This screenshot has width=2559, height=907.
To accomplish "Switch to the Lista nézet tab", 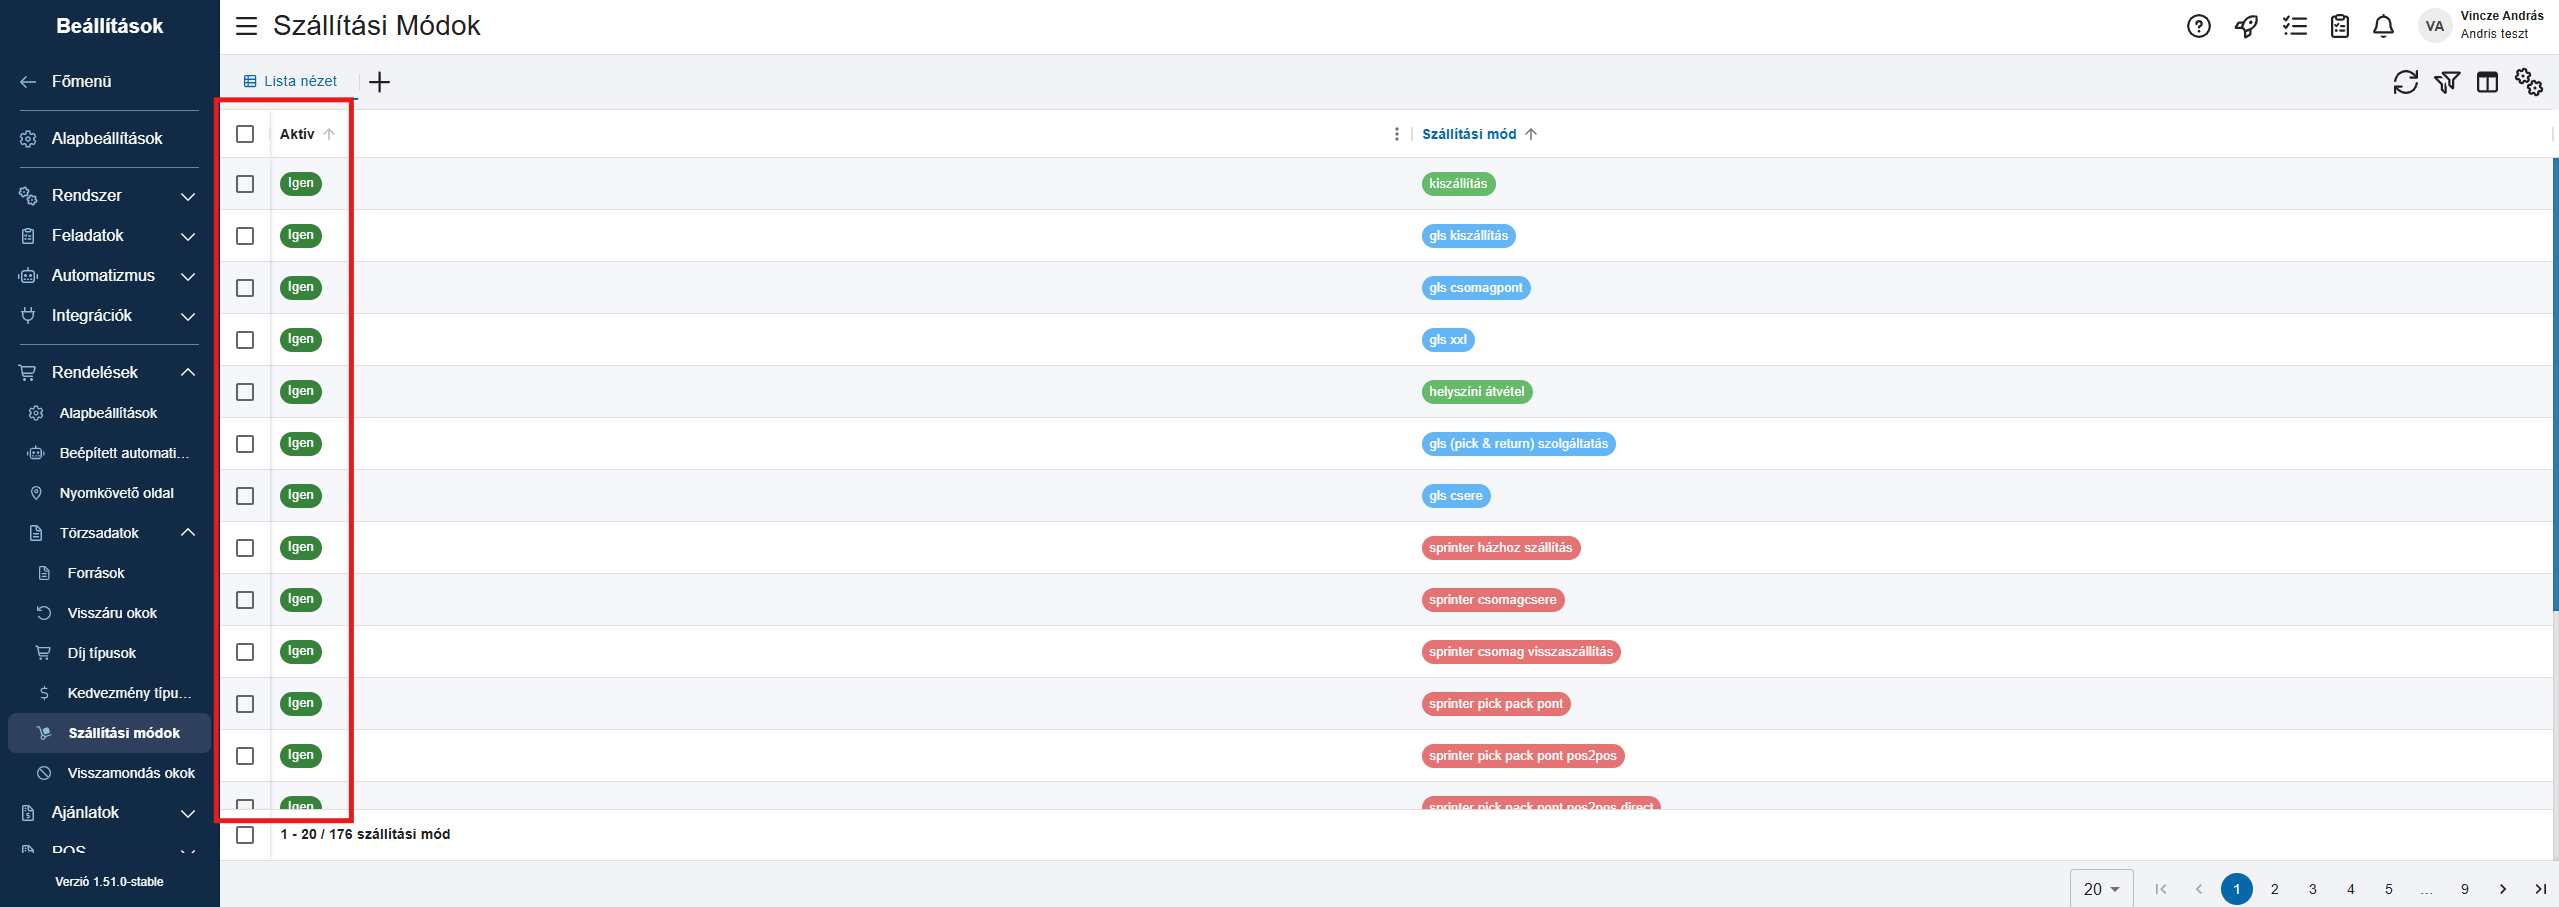I will 291,81.
